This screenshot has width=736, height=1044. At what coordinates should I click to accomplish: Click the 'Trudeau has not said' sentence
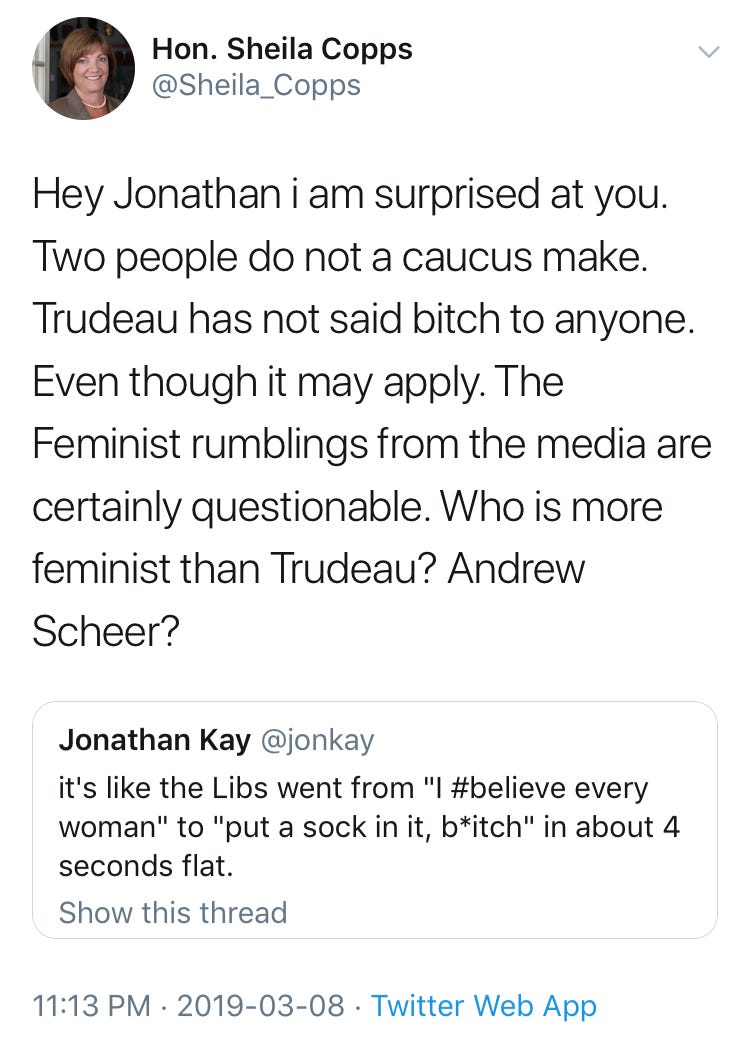[x=364, y=320]
